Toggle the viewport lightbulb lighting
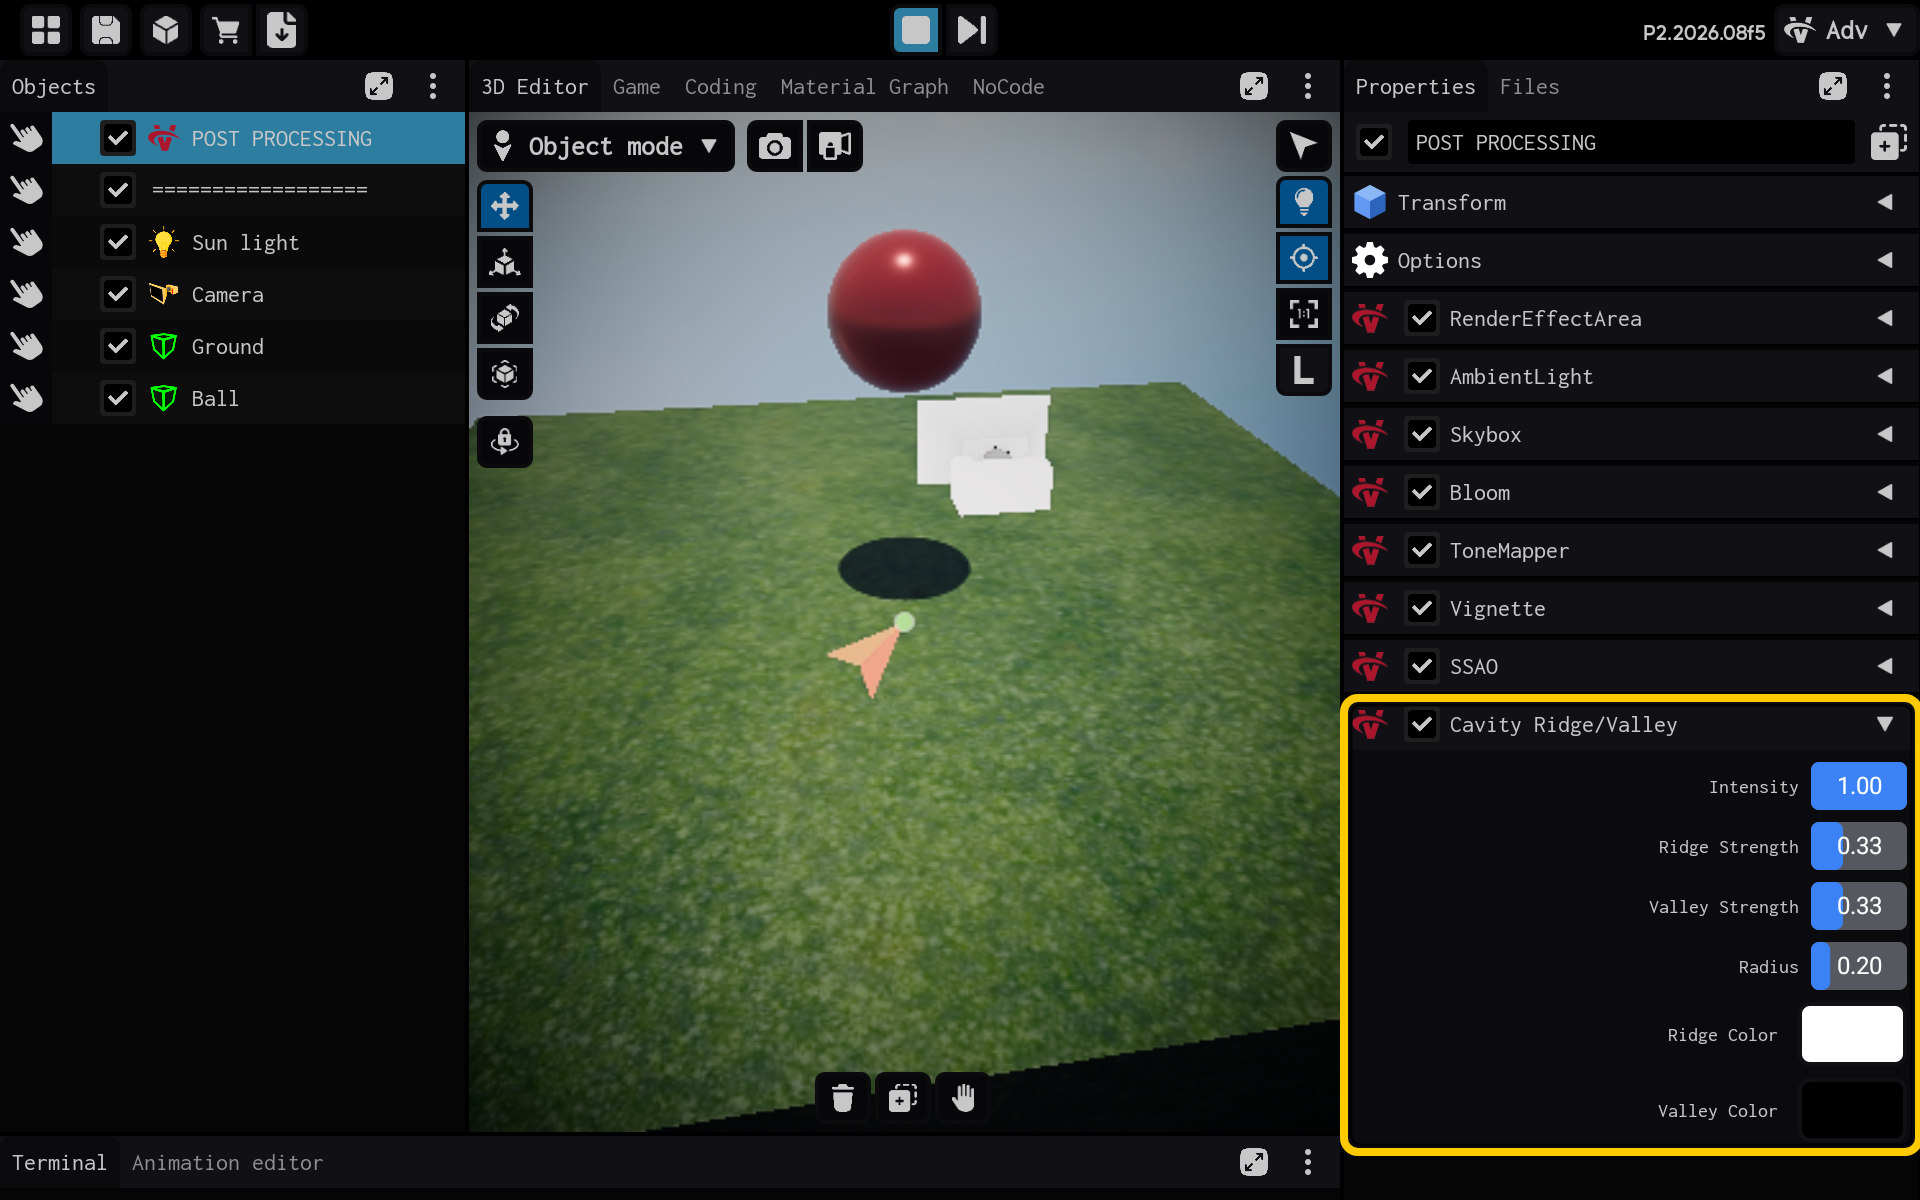 [x=1304, y=202]
